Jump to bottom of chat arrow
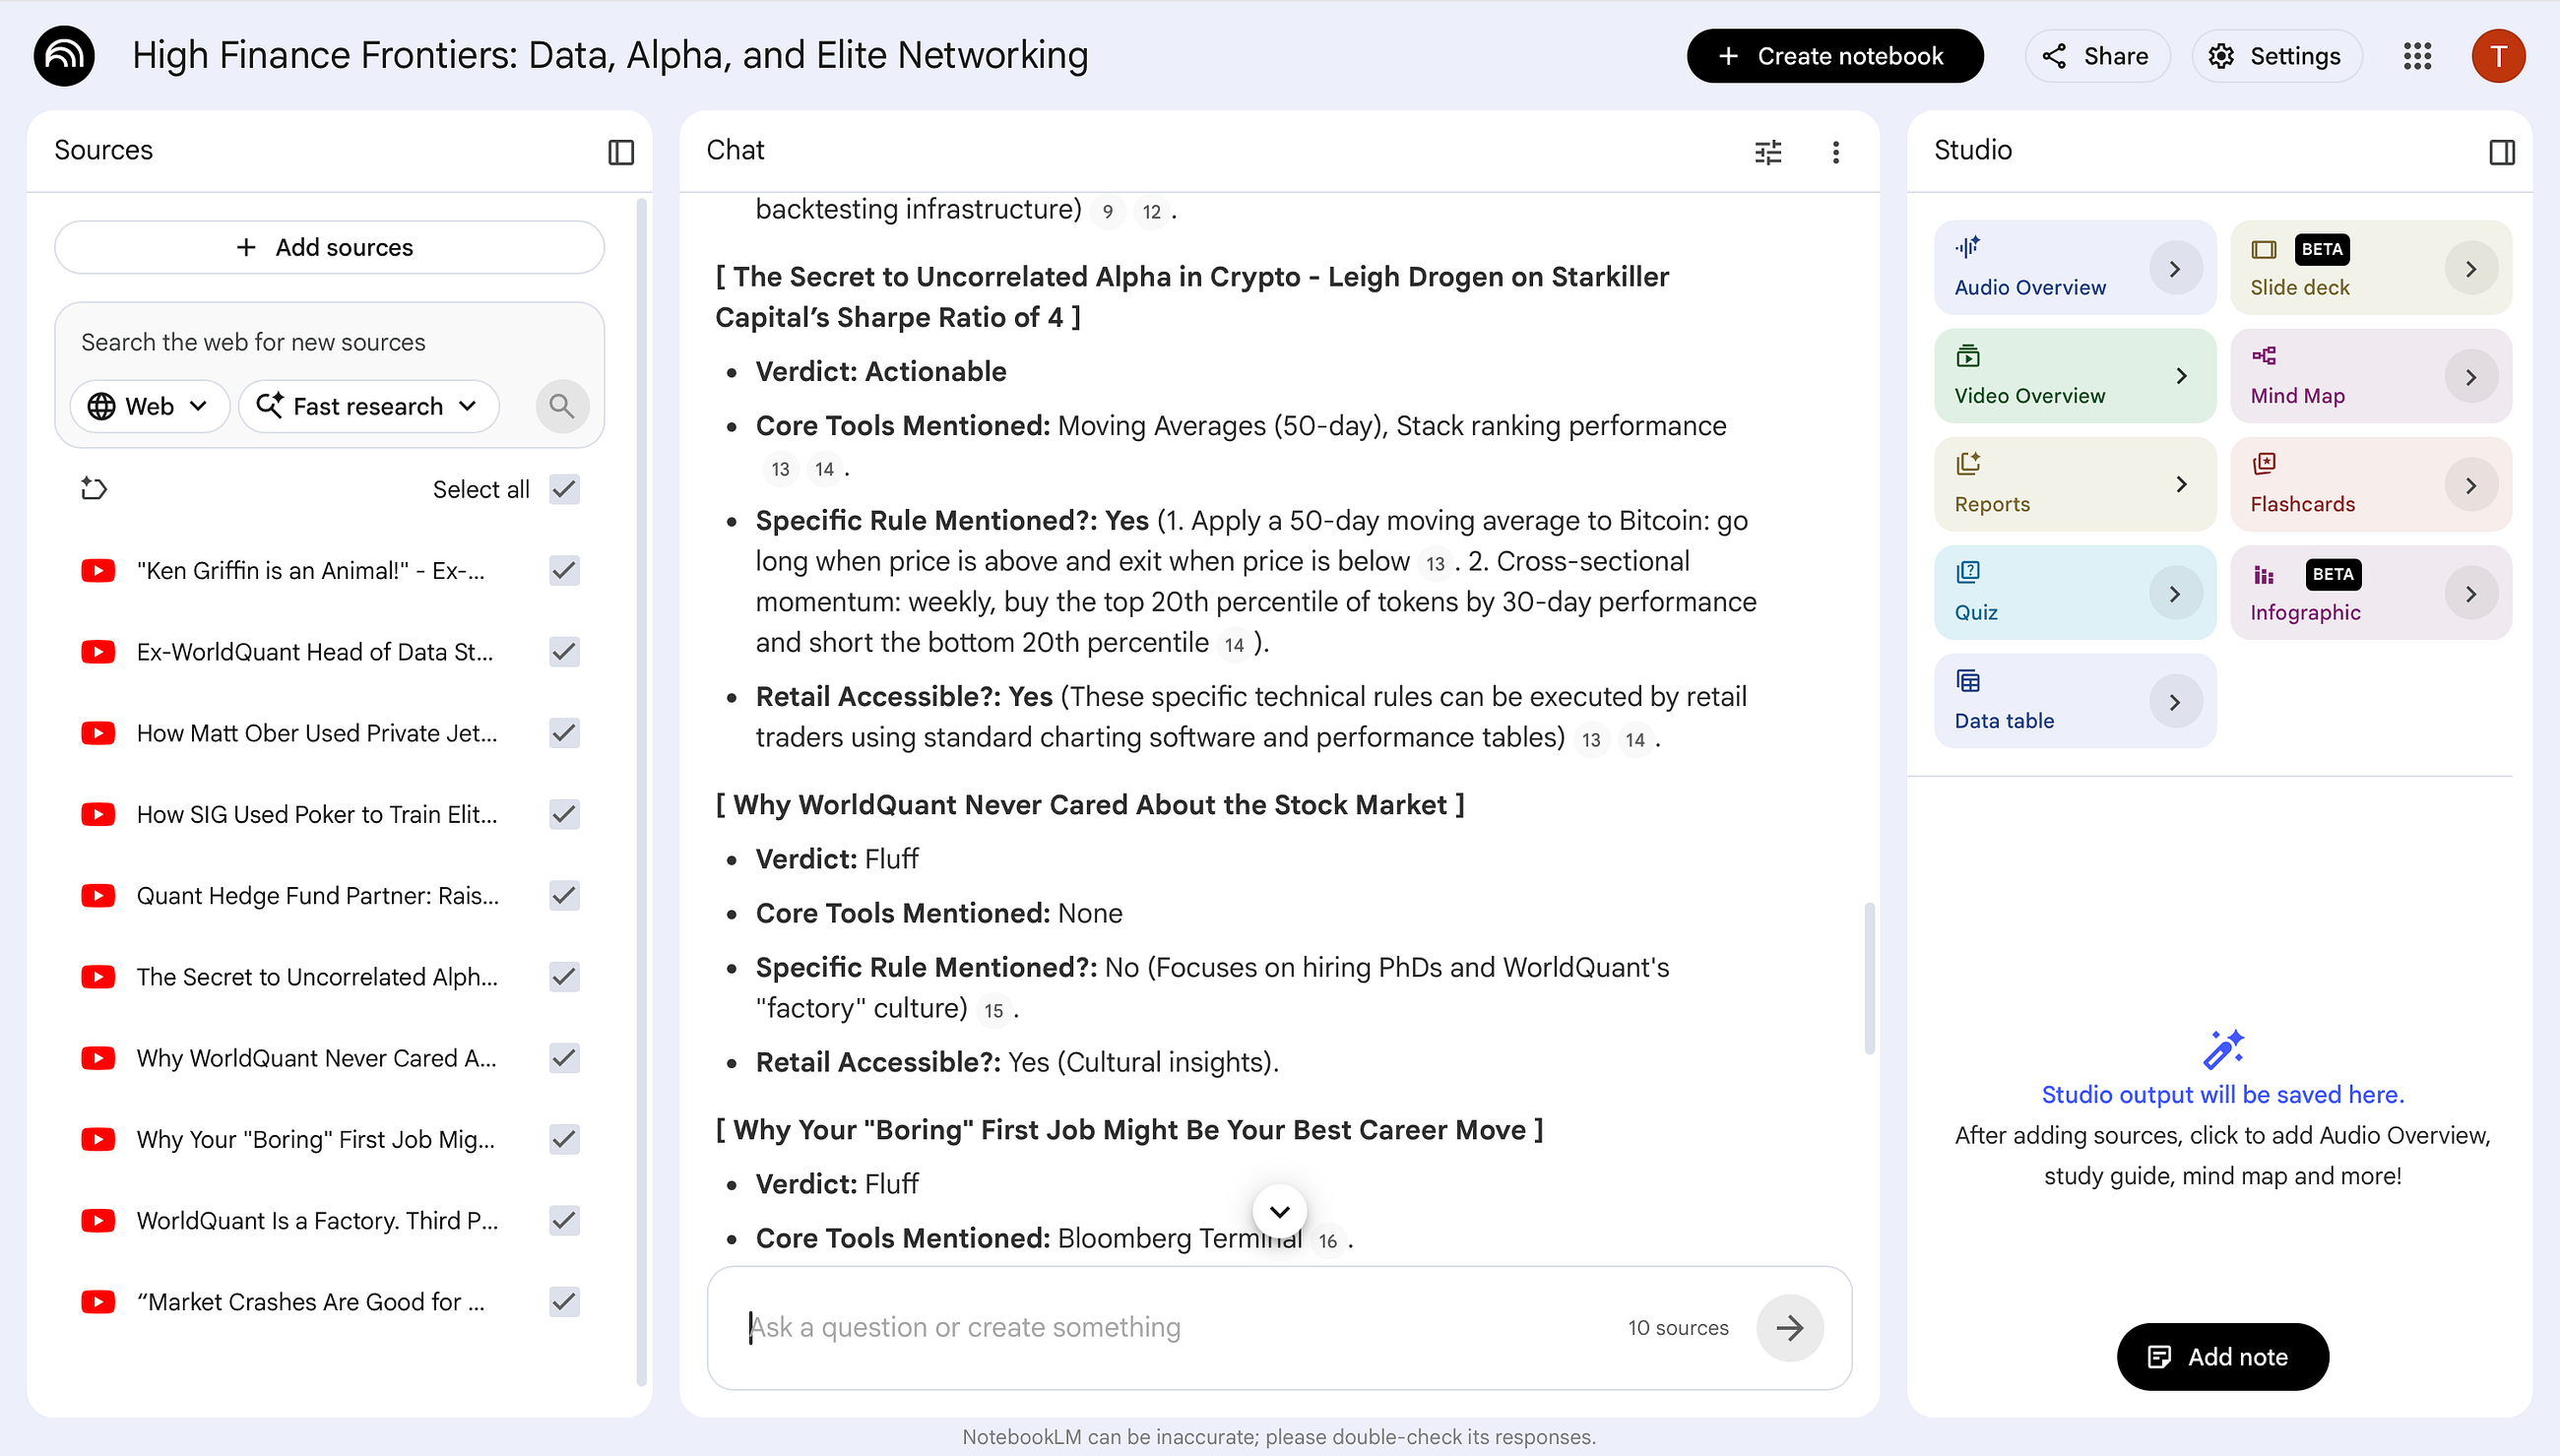The height and width of the screenshot is (1456, 2560). coord(1279,1211)
